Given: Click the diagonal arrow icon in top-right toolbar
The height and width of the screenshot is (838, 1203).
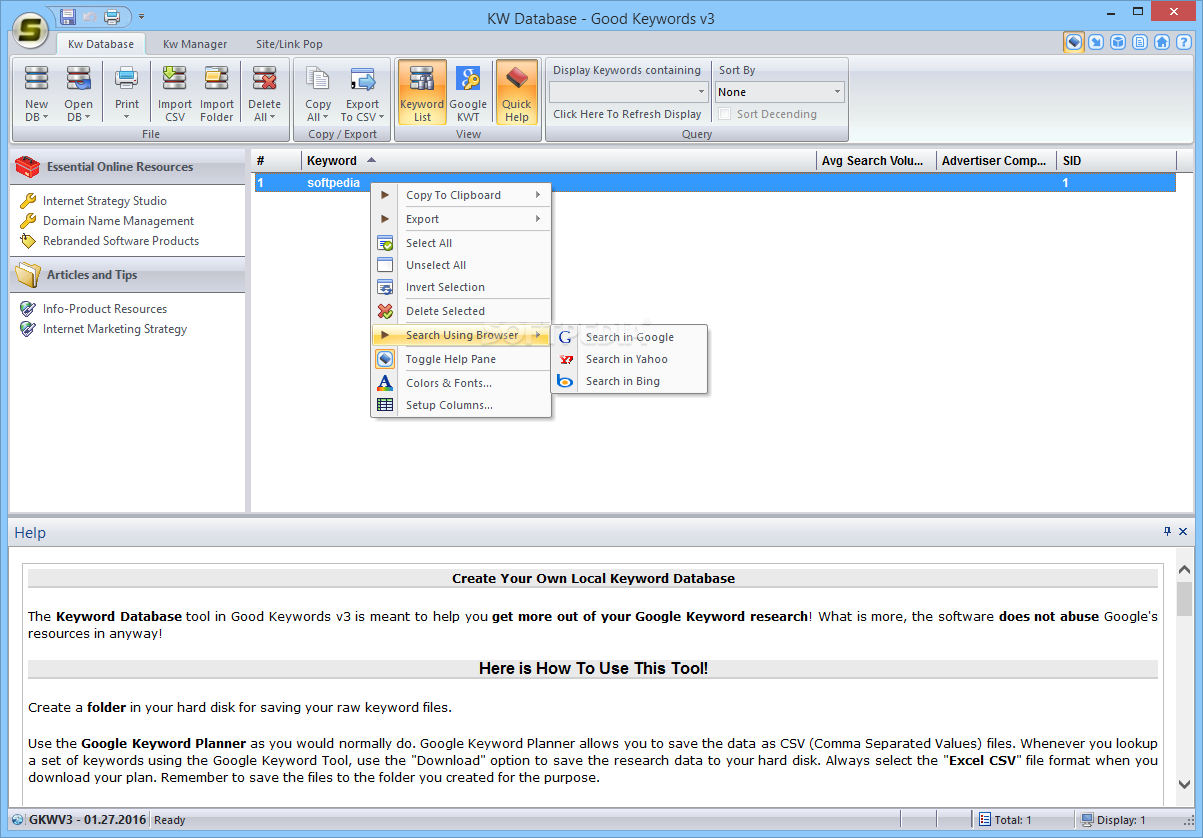Looking at the screenshot, I should (x=1096, y=42).
